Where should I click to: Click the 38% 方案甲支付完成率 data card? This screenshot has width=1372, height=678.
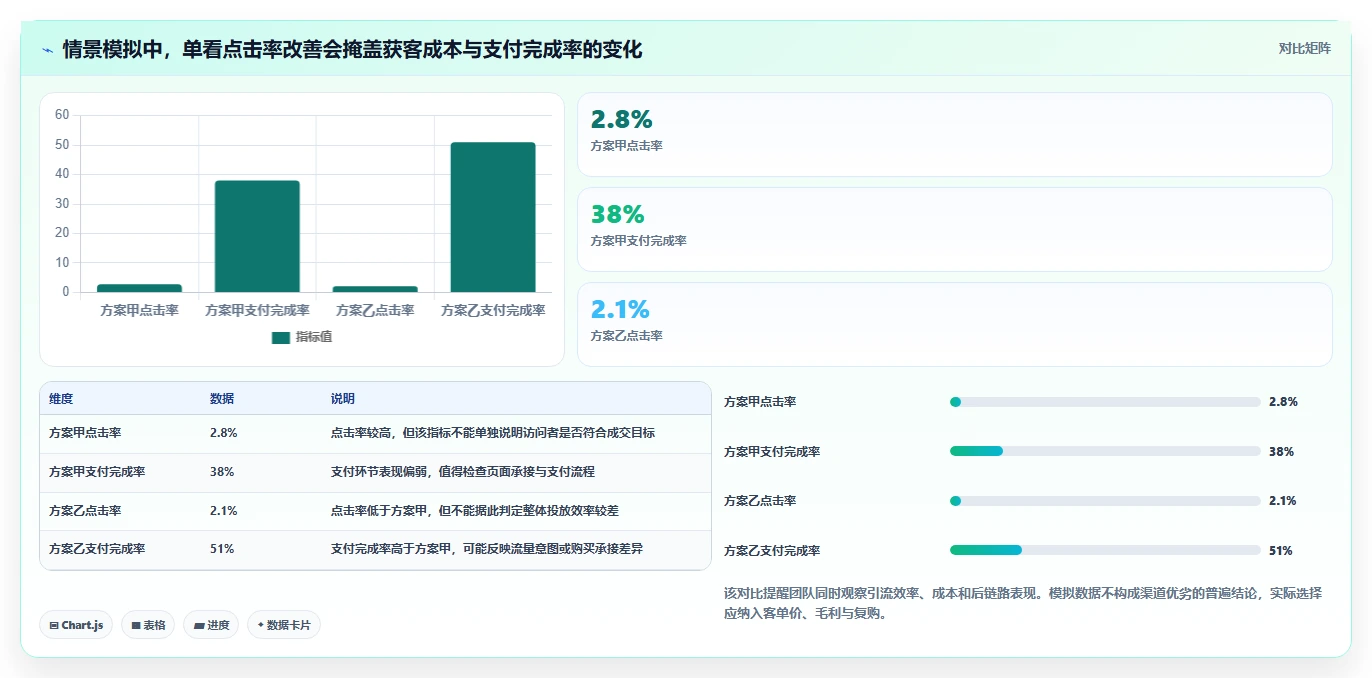[x=955, y=230]
